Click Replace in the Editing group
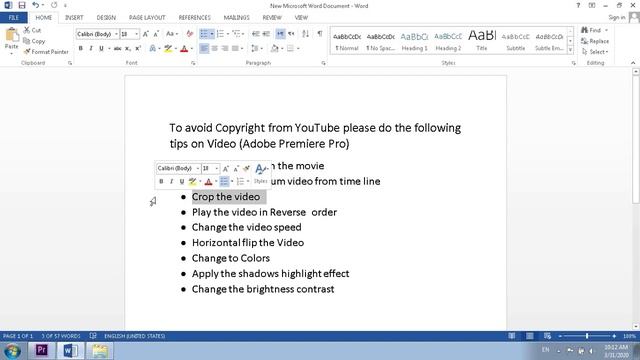The height and width of the screenshot is (360, 640). (x=595, y=41)
